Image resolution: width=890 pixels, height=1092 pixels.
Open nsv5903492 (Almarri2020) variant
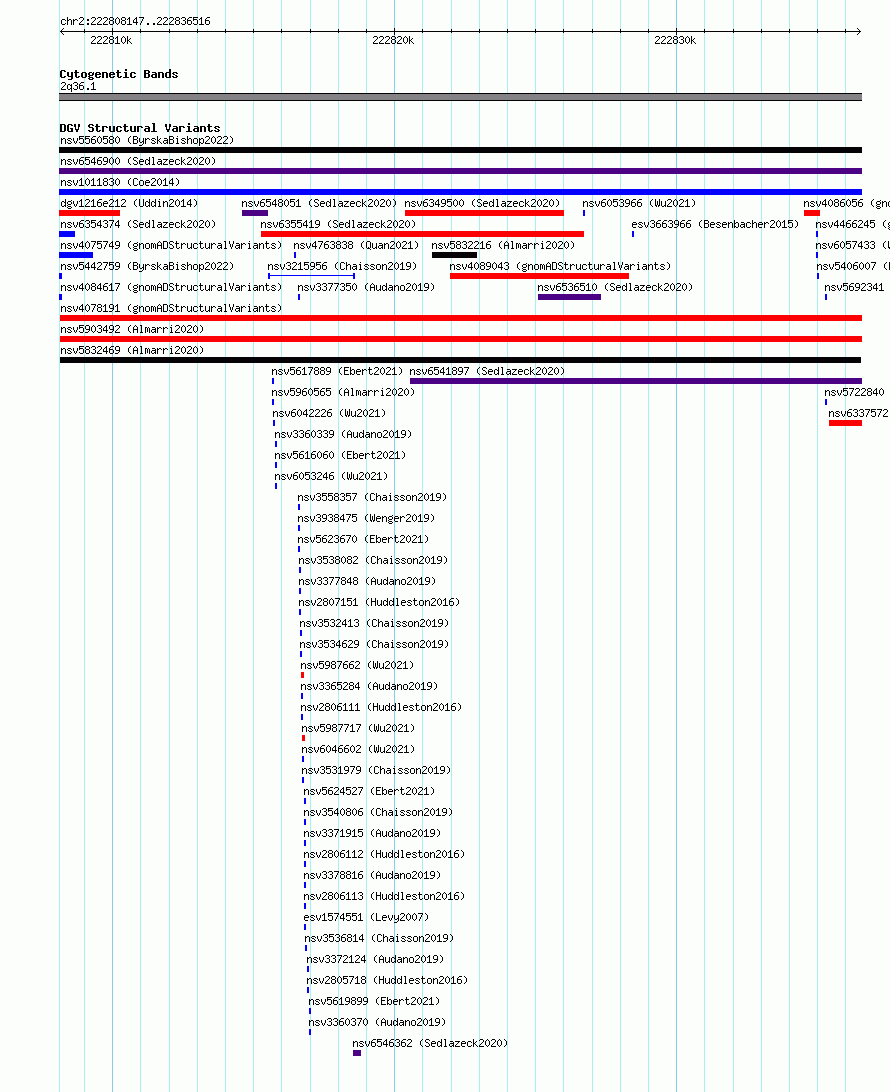(132, 329)
